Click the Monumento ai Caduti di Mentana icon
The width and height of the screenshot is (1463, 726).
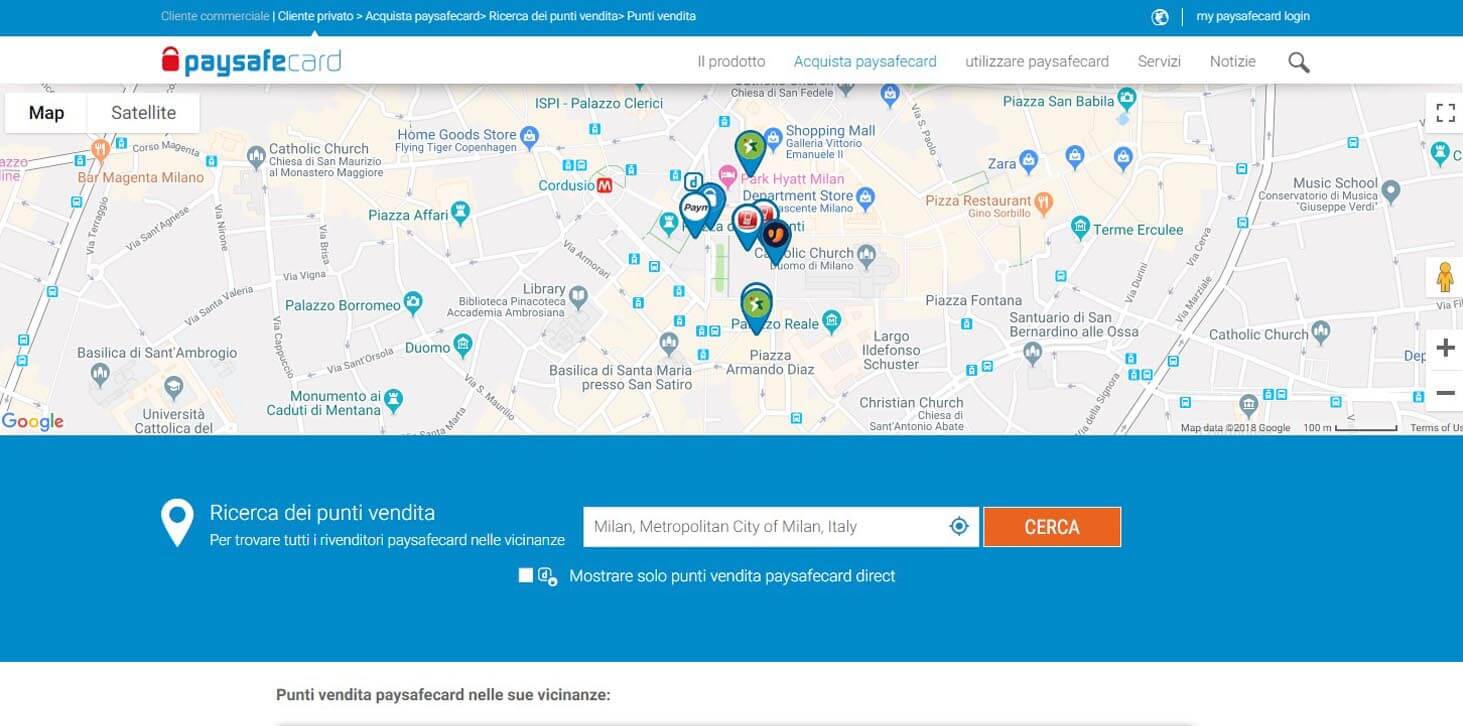click(393, 399)
